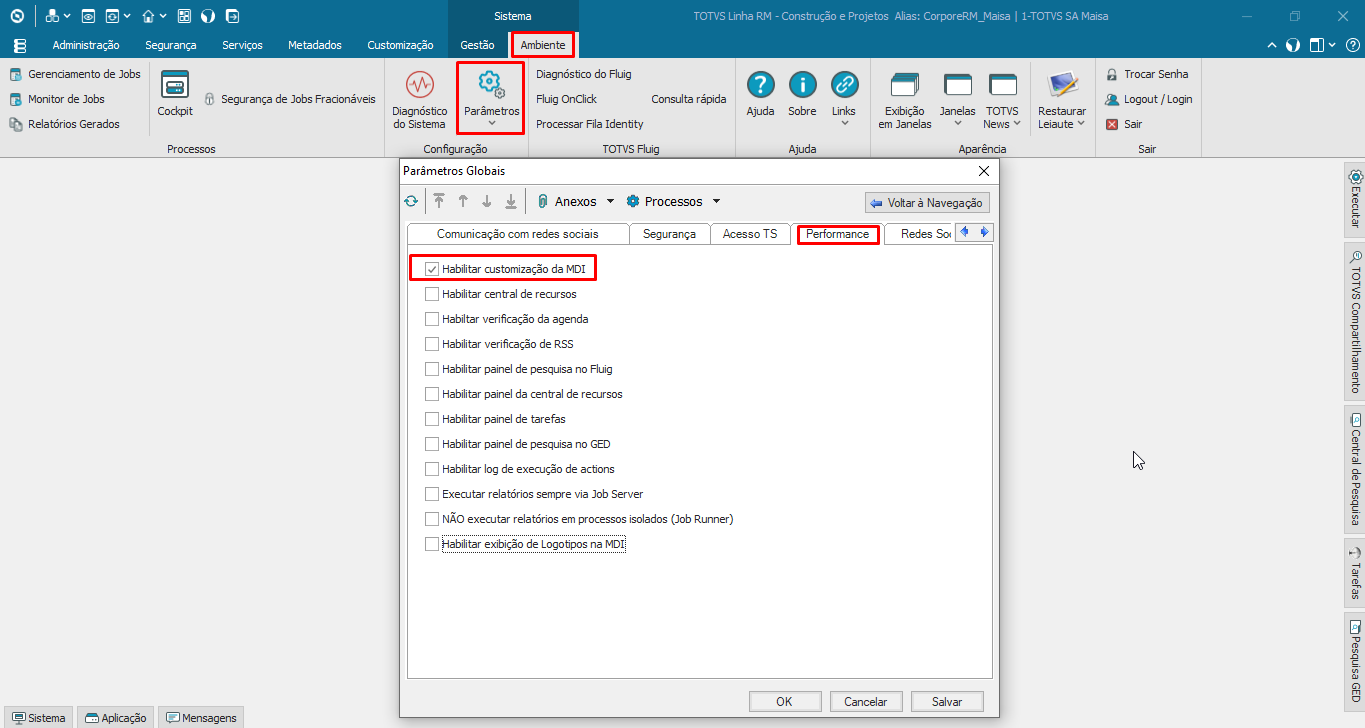
Task: Click the theme globe icon in top-right ribbon corner
Action: click(1292, 45)
